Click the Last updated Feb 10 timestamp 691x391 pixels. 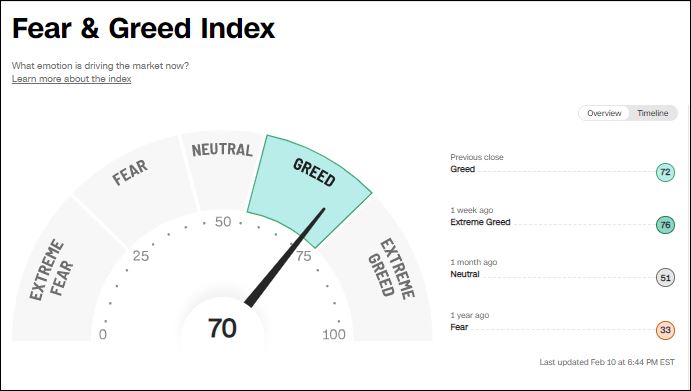coord(607,362)
